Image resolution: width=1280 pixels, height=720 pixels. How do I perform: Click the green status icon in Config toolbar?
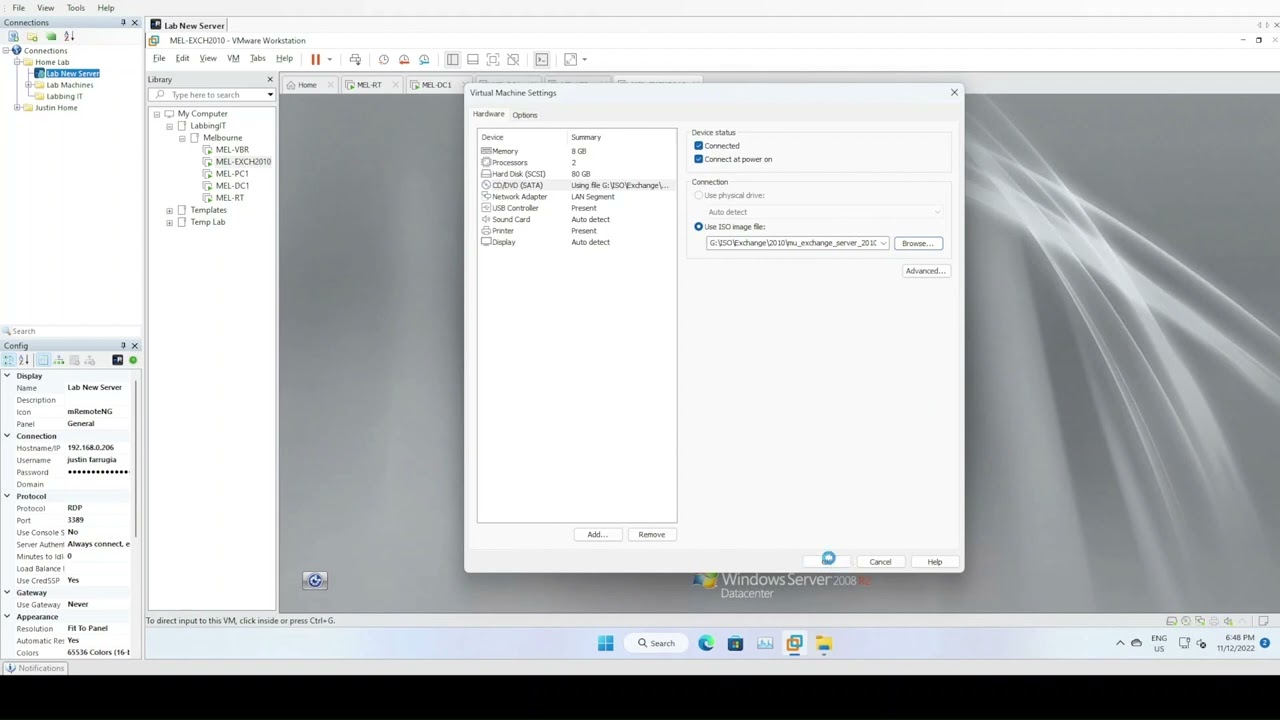click(132, 360)
